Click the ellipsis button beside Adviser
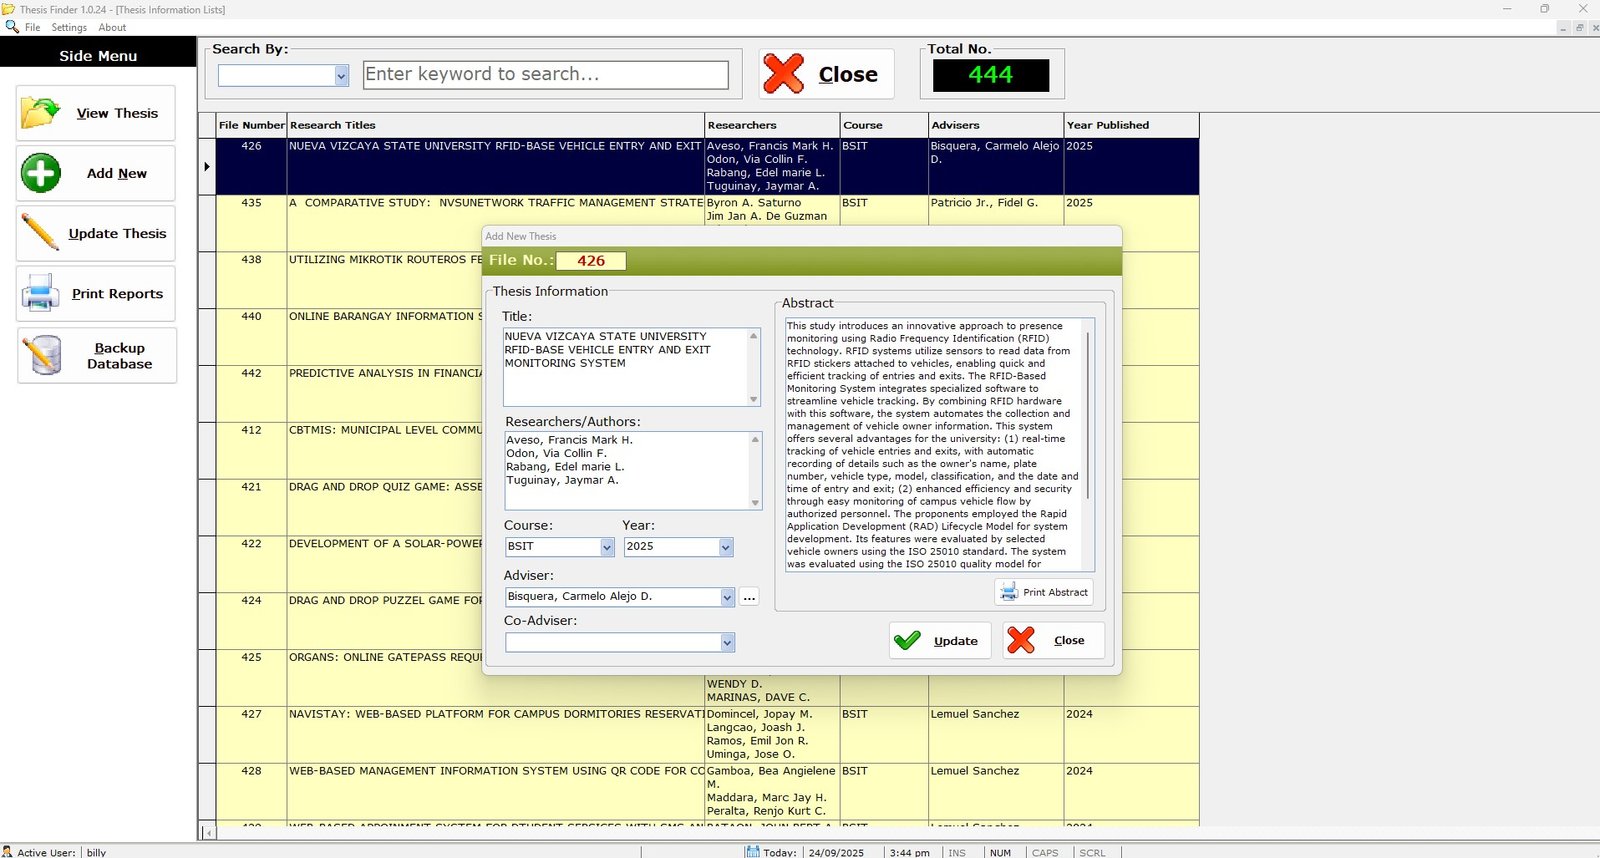1600x858 pixels. [x=750, y=597]
